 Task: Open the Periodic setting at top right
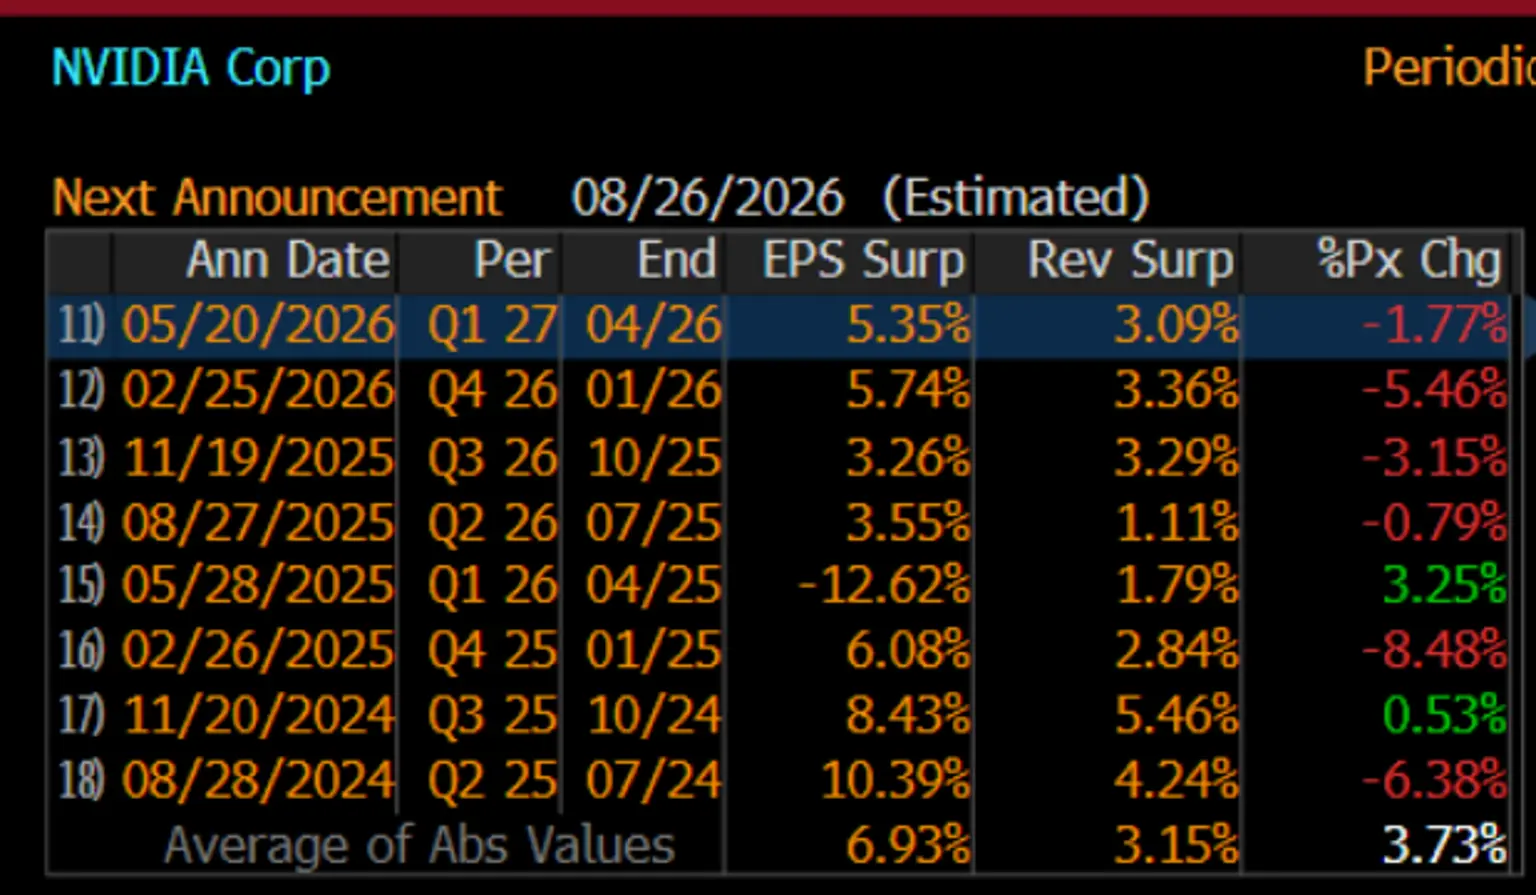(x=1448, y=68)
